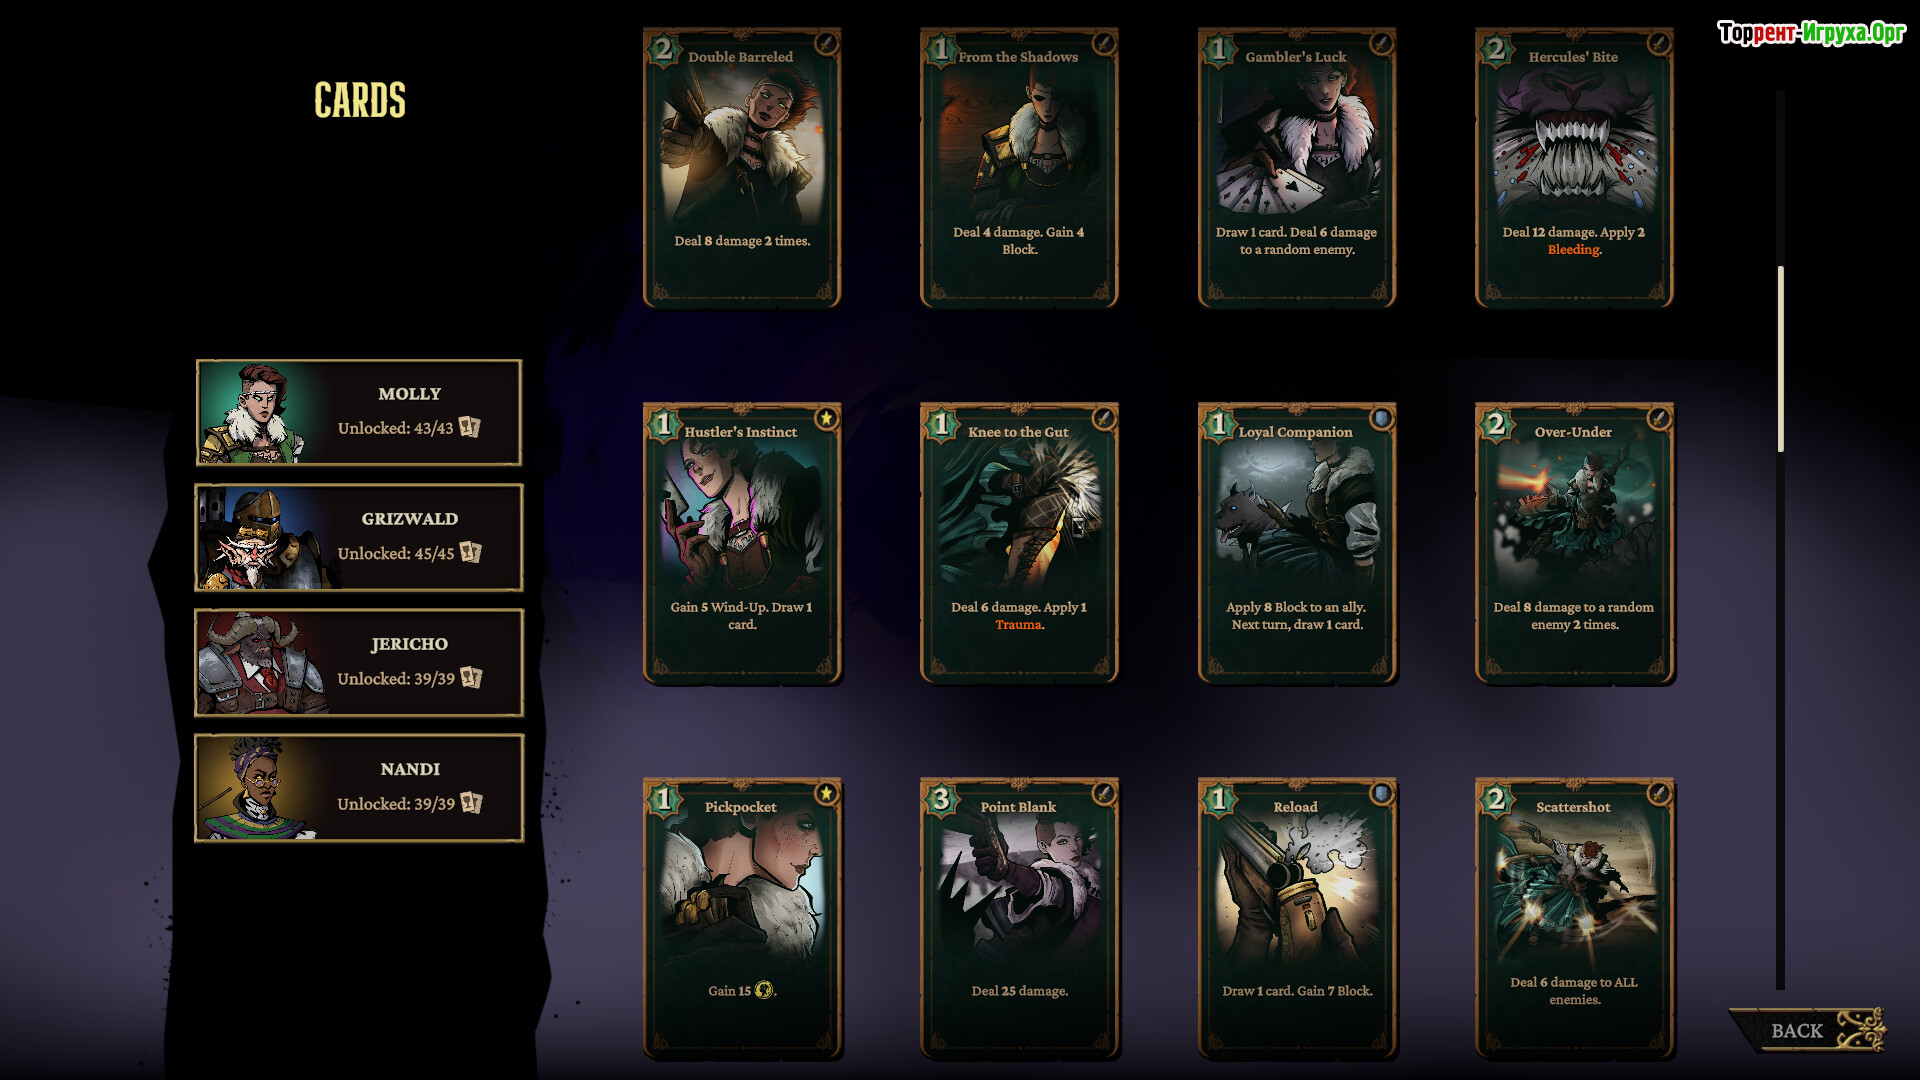Click the cards icon beside Jericho's unlocked count

(x=471, y=678)
